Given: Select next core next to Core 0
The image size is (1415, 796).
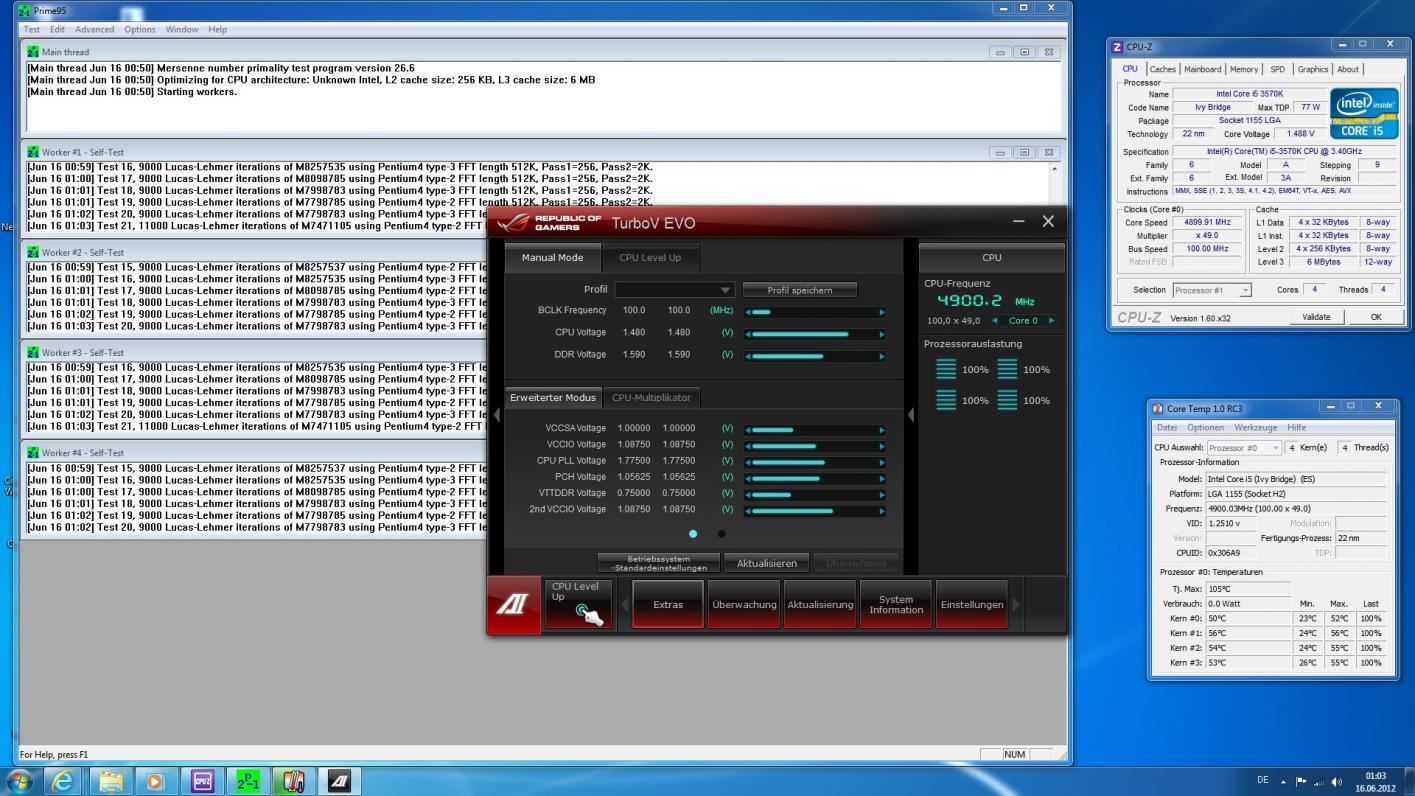Looking at the screenshot, I should pyautogui.click(x=1050, y=321).
